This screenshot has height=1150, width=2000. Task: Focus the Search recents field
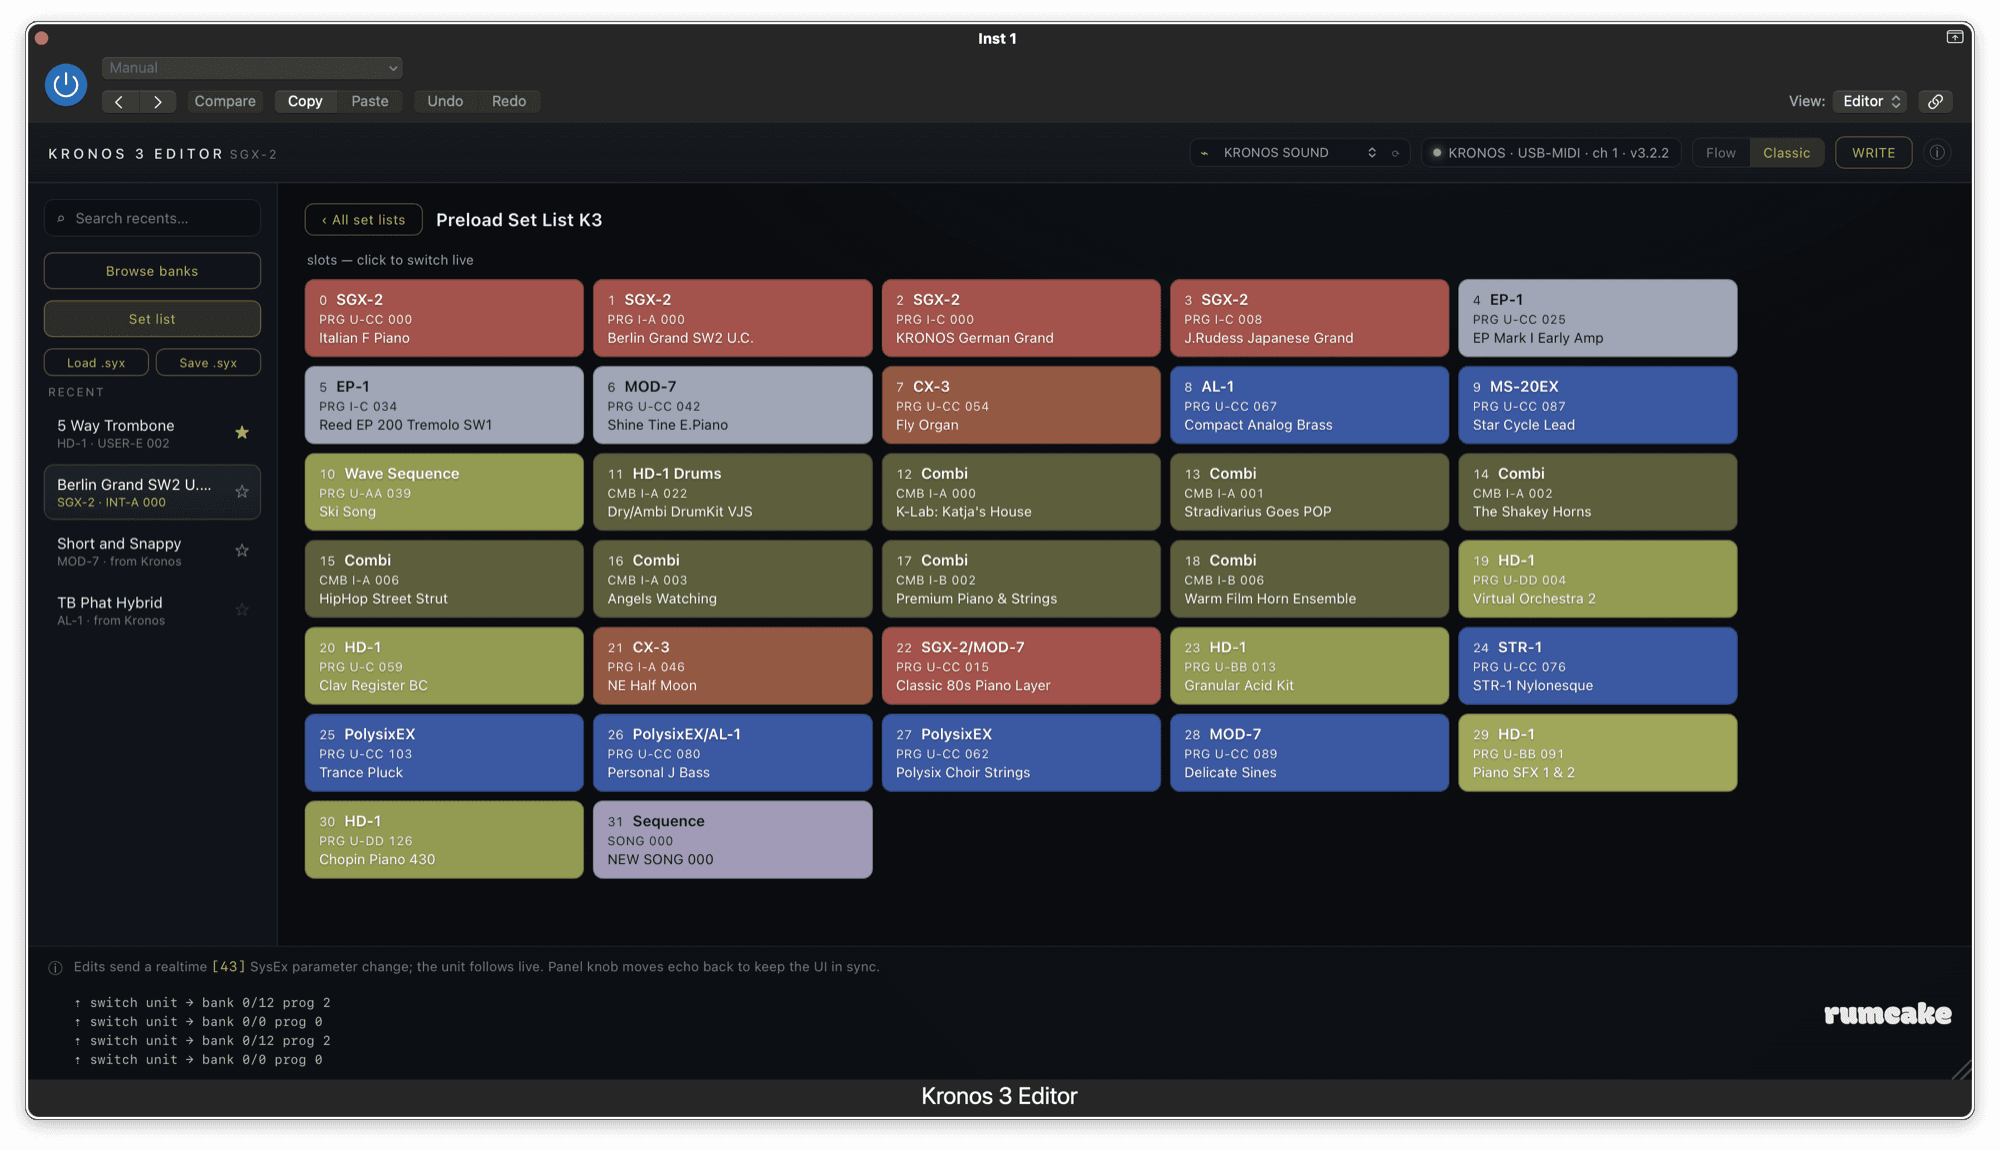(x=152, y=218)
